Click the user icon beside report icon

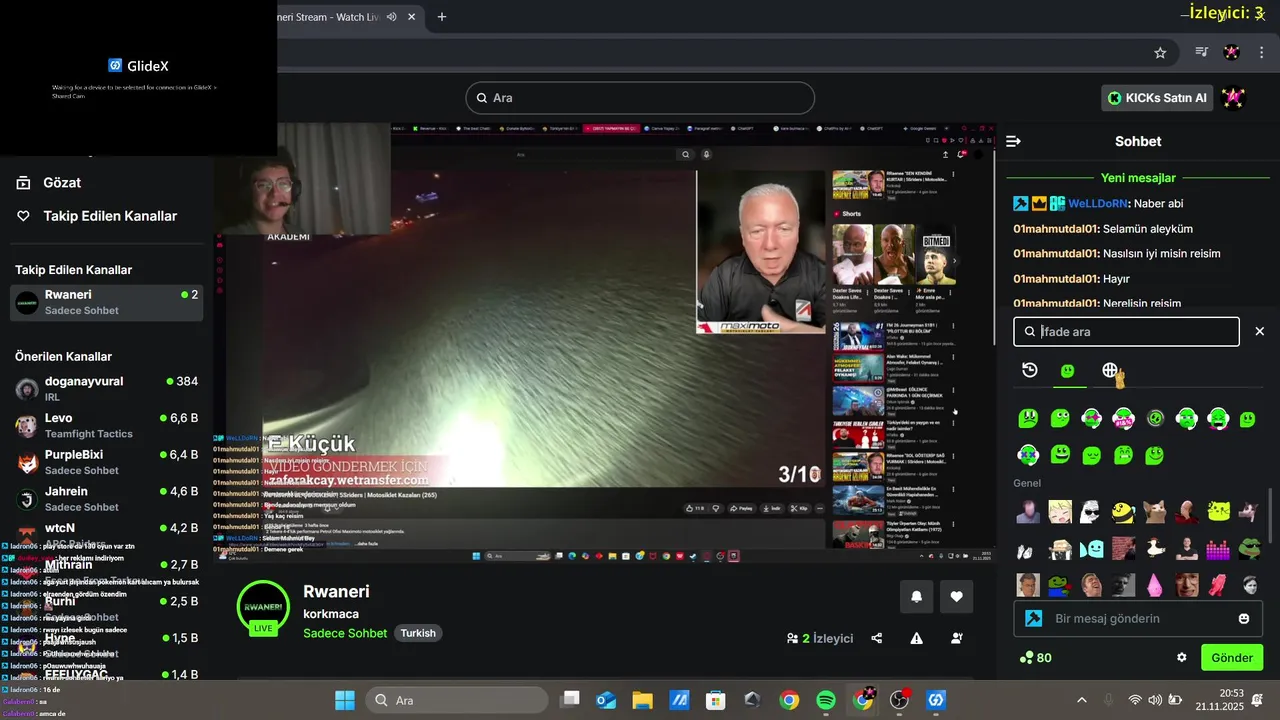[957, 638]
